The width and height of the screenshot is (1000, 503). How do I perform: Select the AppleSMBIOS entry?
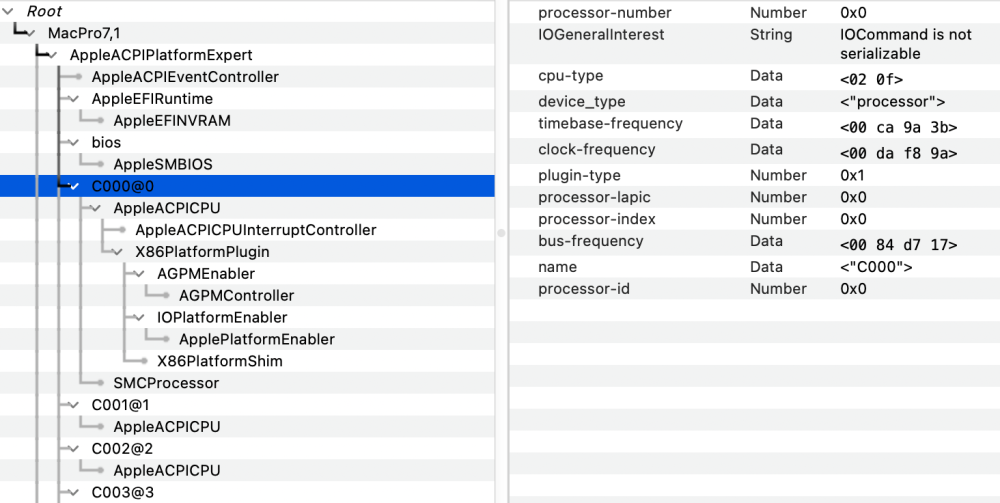(x=163, y=164)
